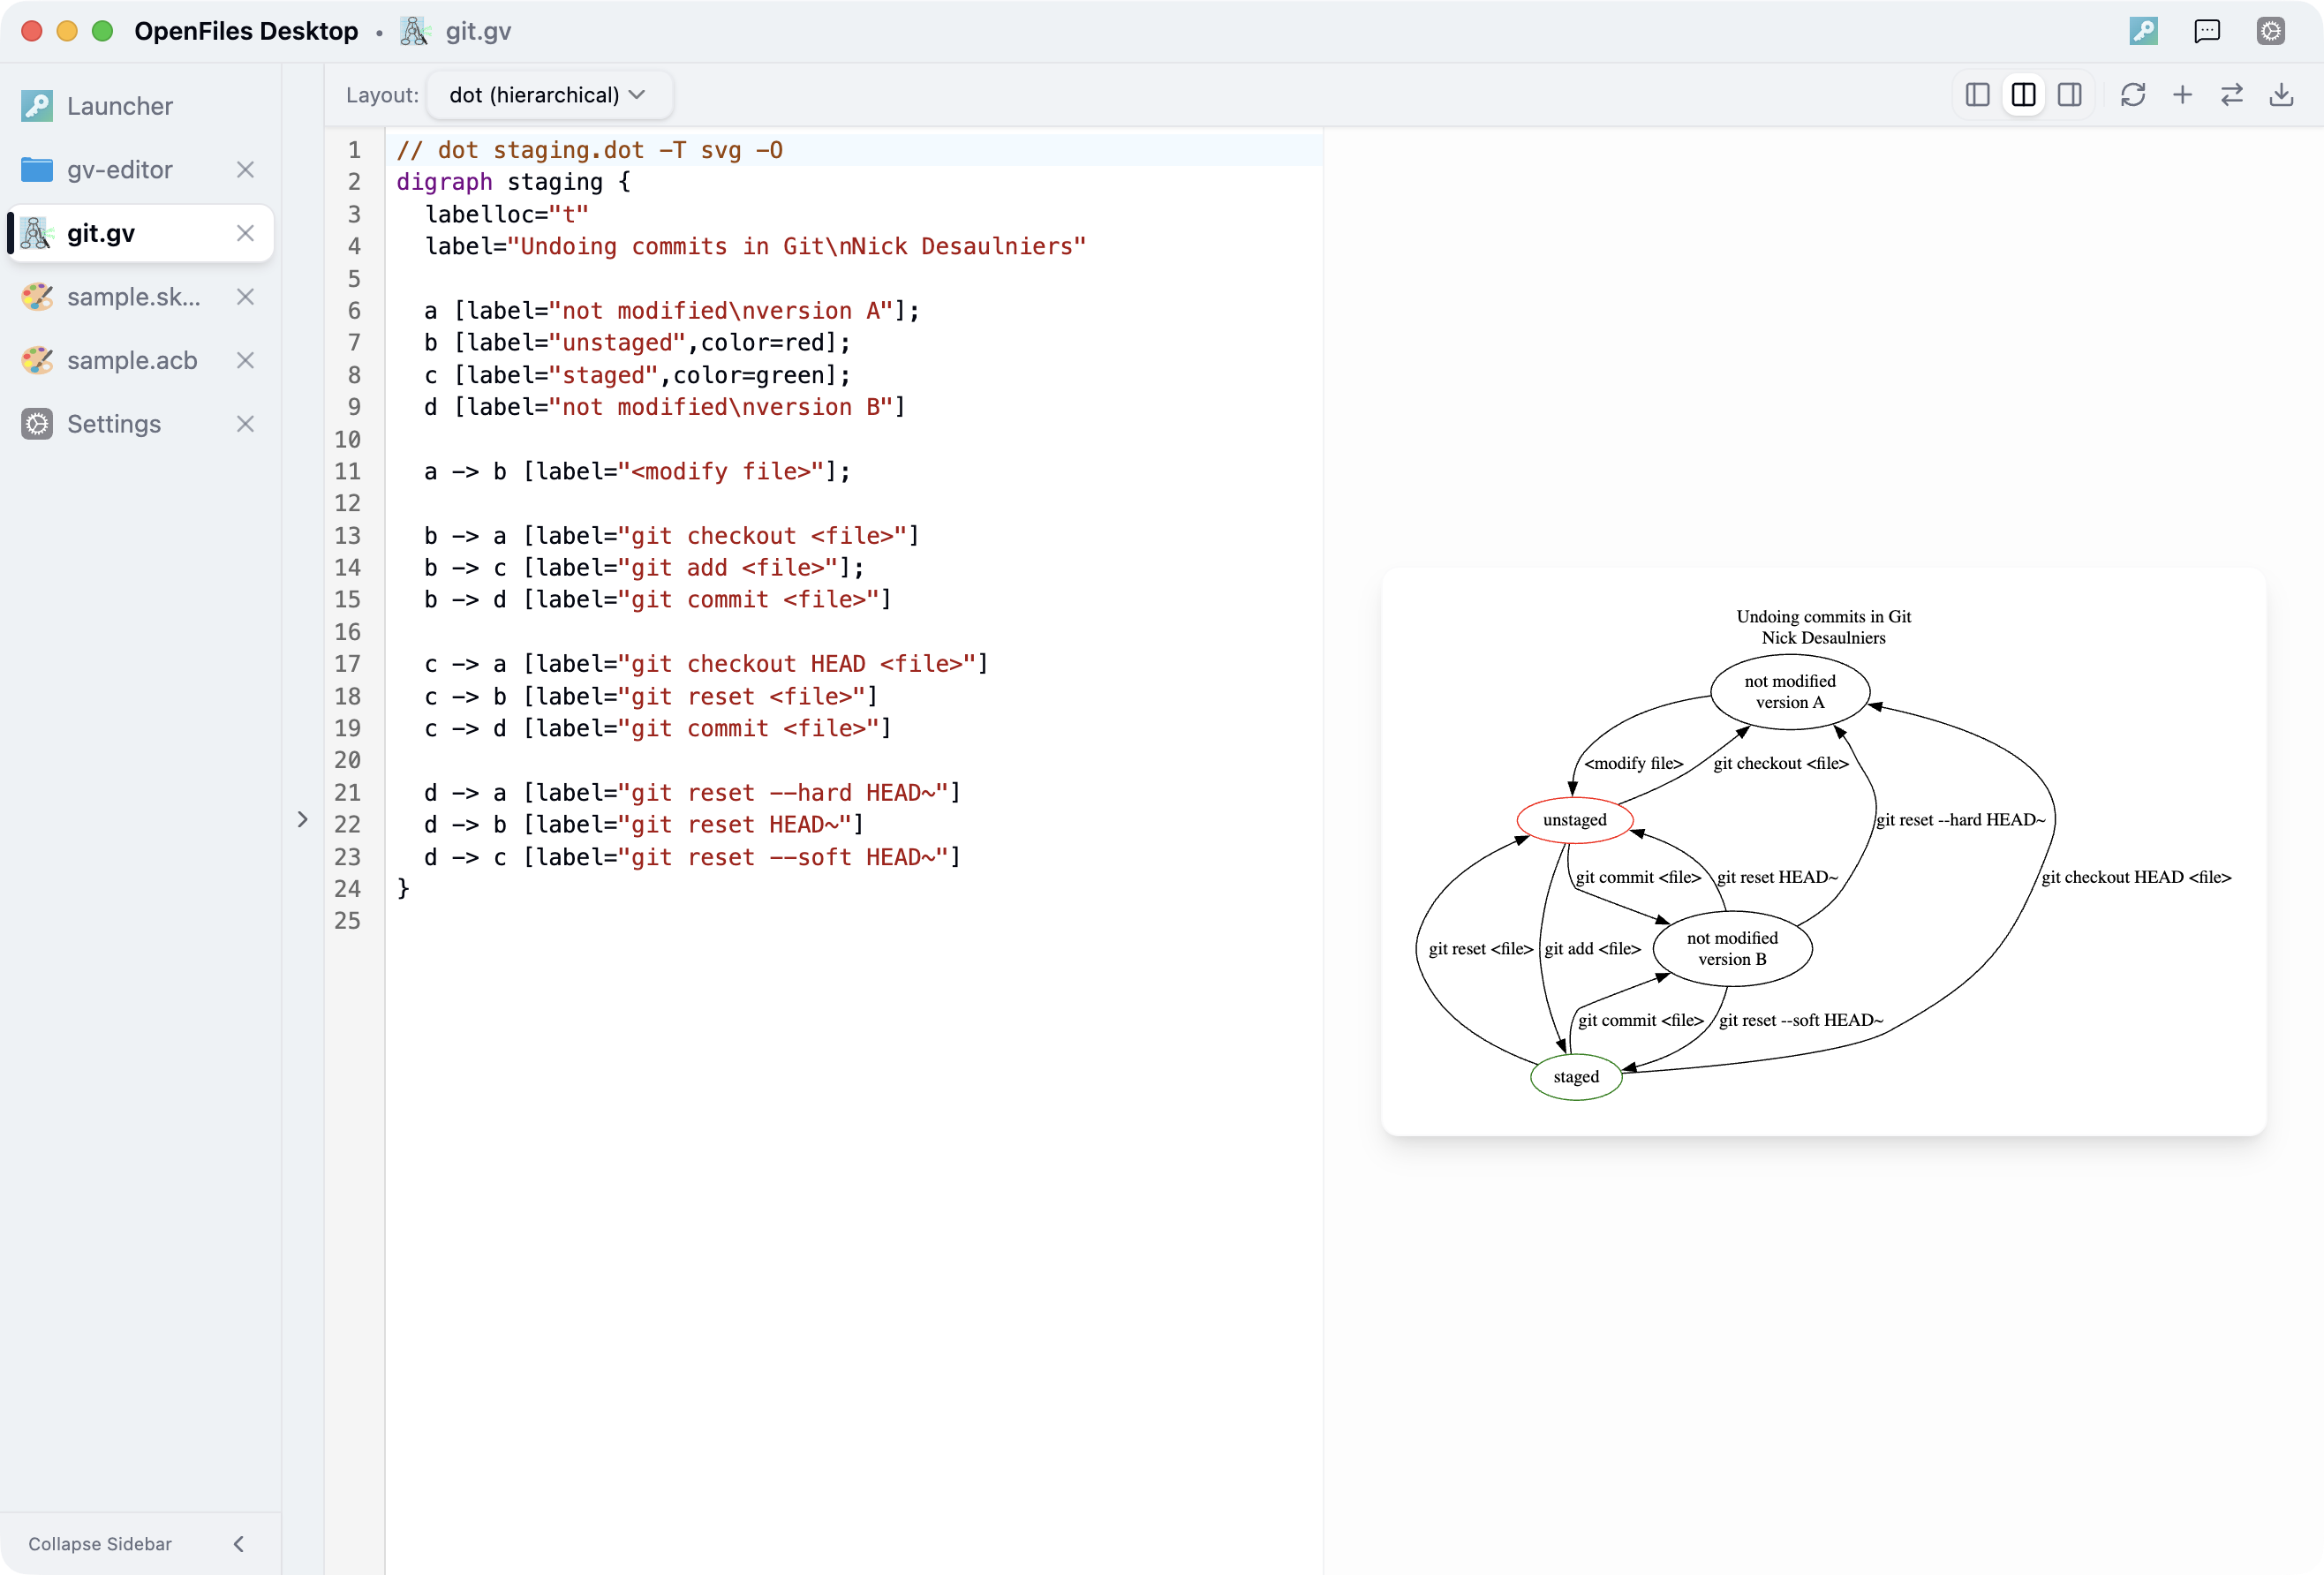Close the Settings tab

coord(245,424)
